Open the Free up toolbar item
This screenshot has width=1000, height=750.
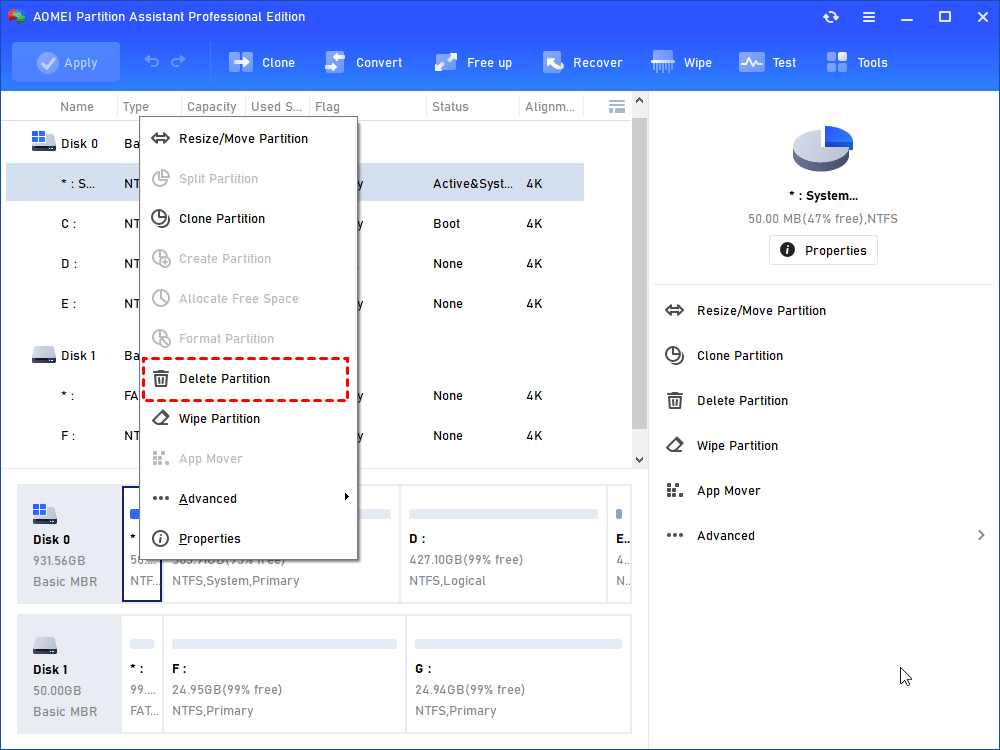coord(473,62)
